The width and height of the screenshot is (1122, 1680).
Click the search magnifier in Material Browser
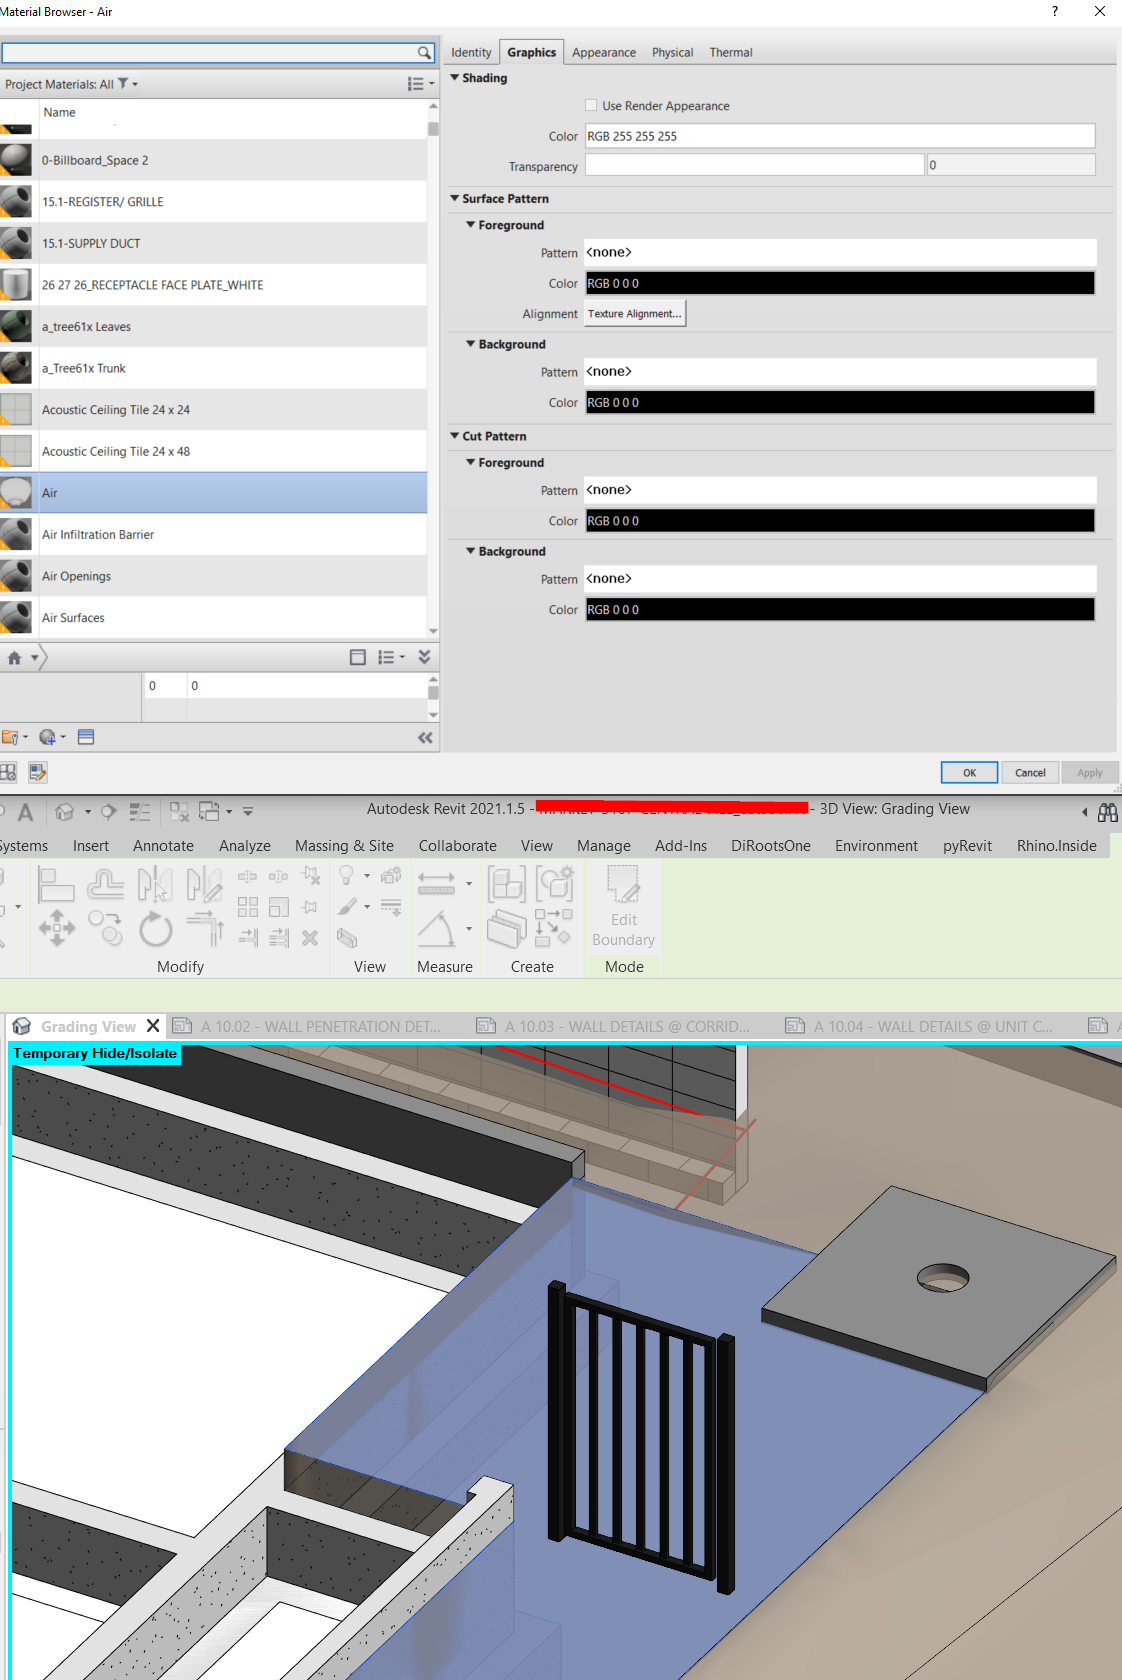click(424, 52)
